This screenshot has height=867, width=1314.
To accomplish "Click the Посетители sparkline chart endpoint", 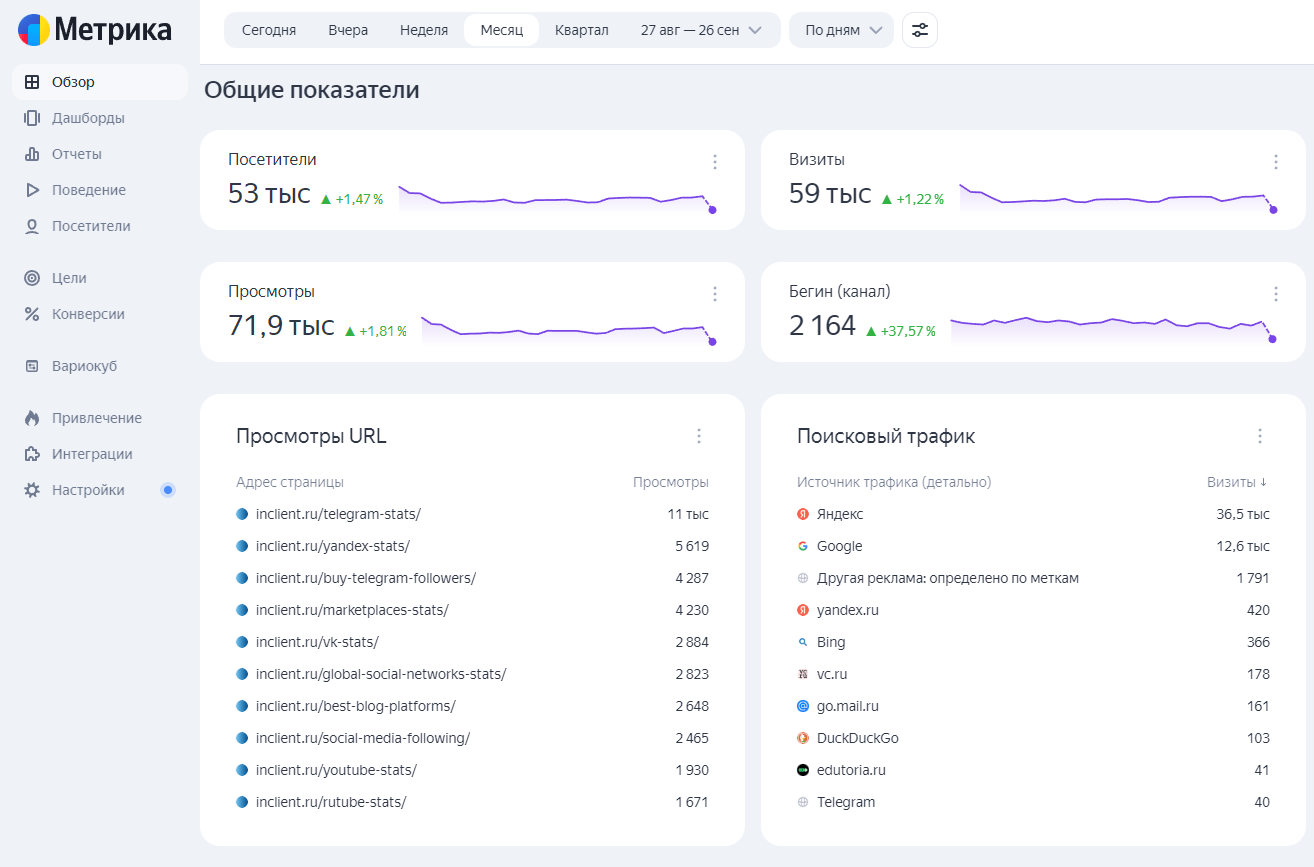I will point(712,210).
